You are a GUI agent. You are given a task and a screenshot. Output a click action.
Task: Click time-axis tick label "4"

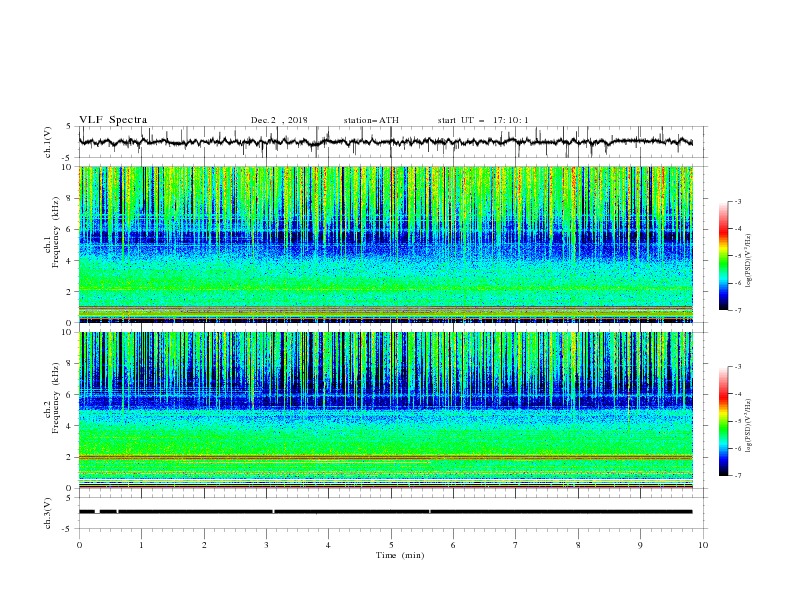click(x=328, y=545)
